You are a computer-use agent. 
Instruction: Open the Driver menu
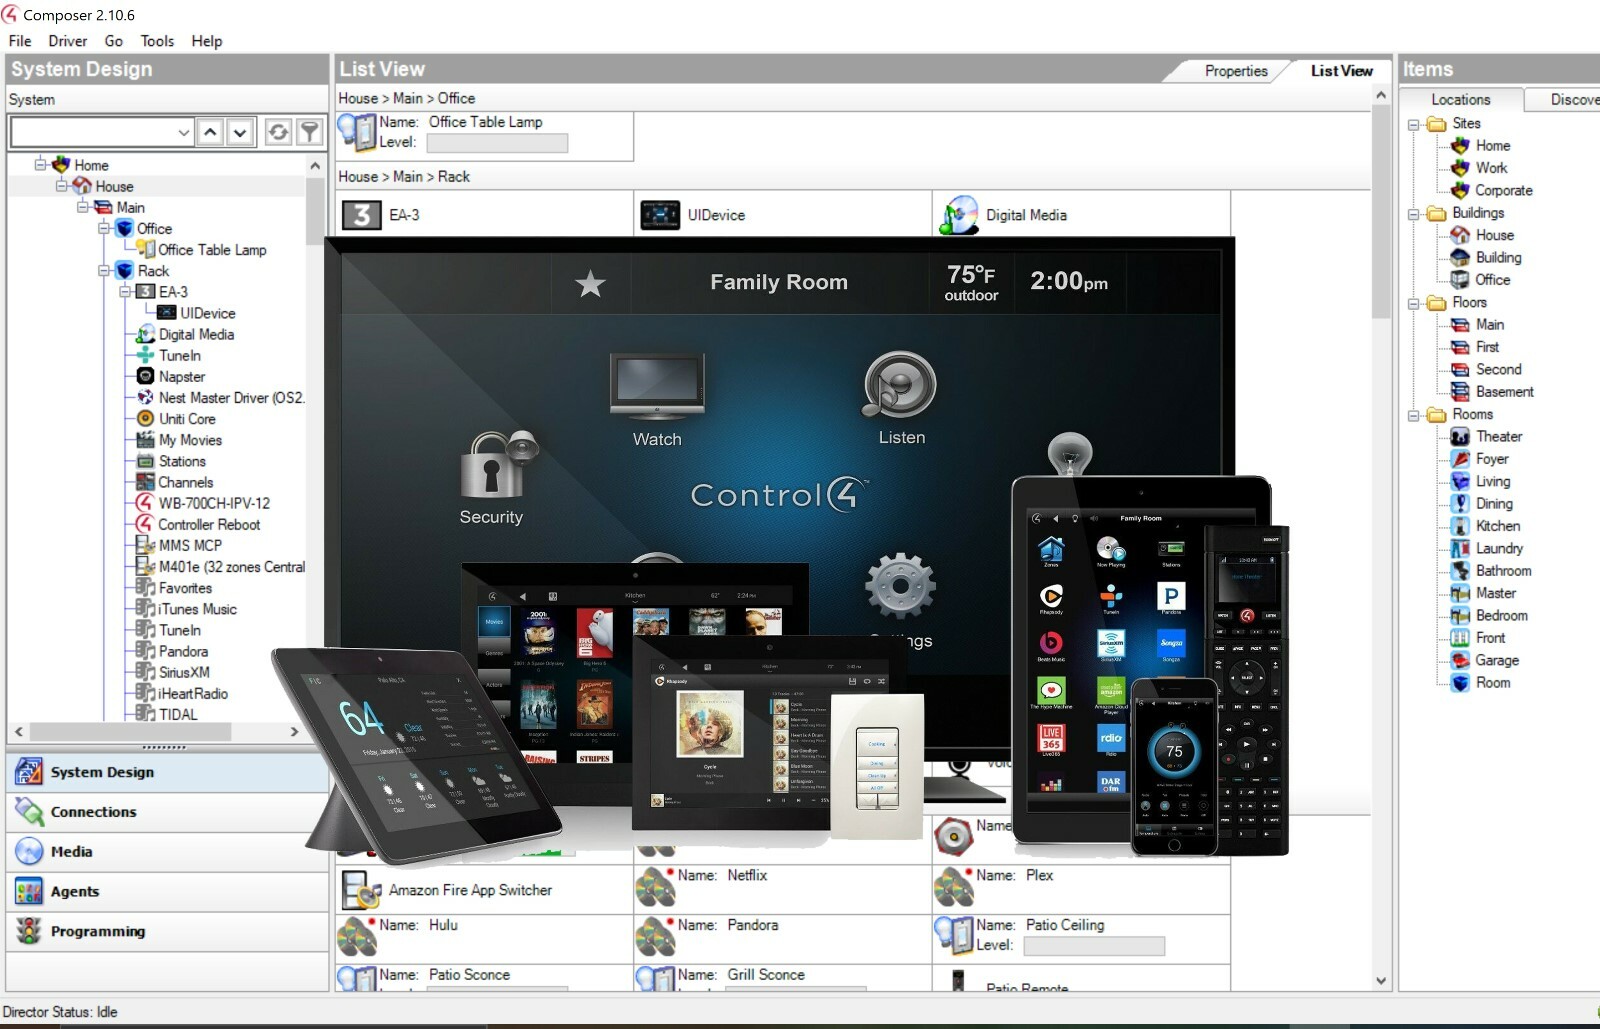(x=67, y=41)
